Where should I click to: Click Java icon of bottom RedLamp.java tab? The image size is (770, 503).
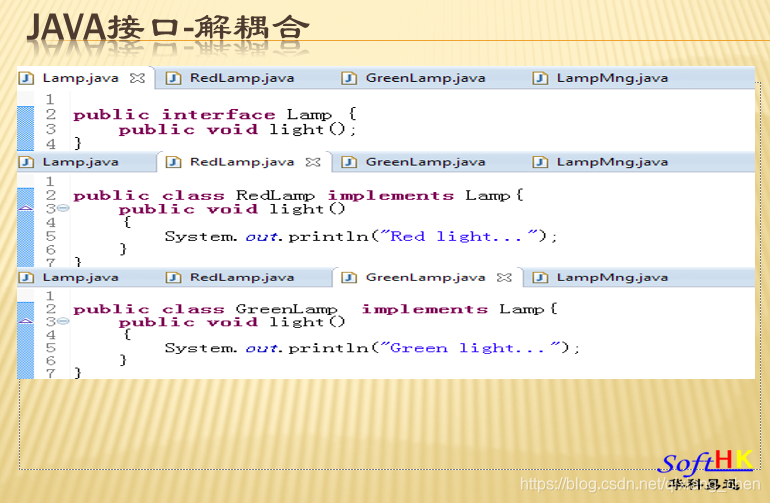pyautogui.click(x=173, y=278)
